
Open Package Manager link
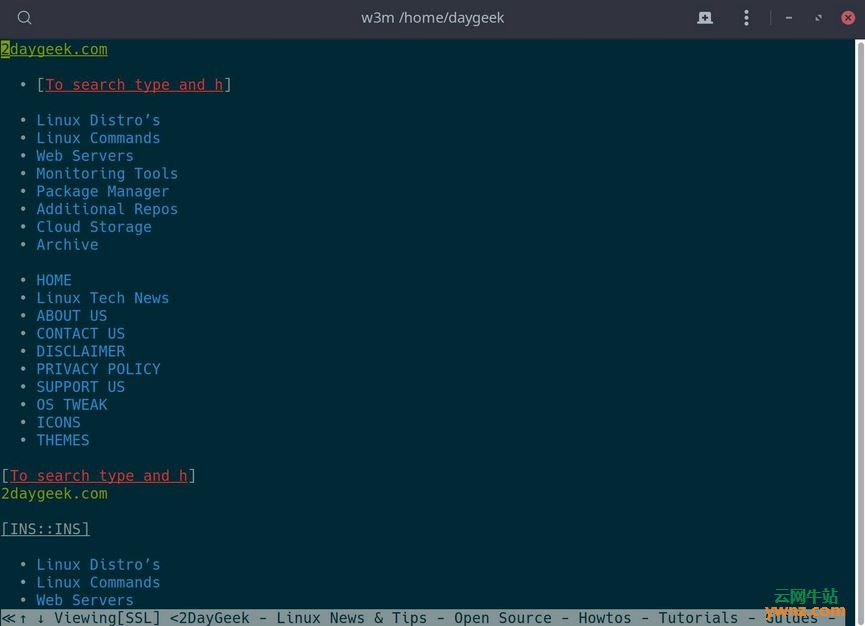click(103, 191)
